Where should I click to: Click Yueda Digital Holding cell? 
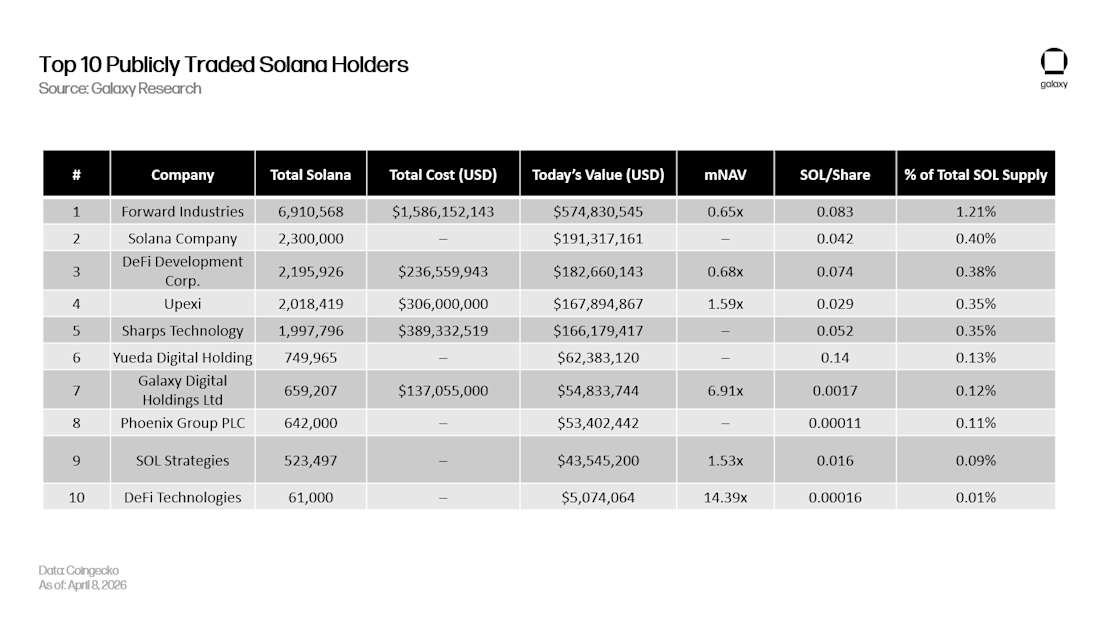tap(182, 357)
